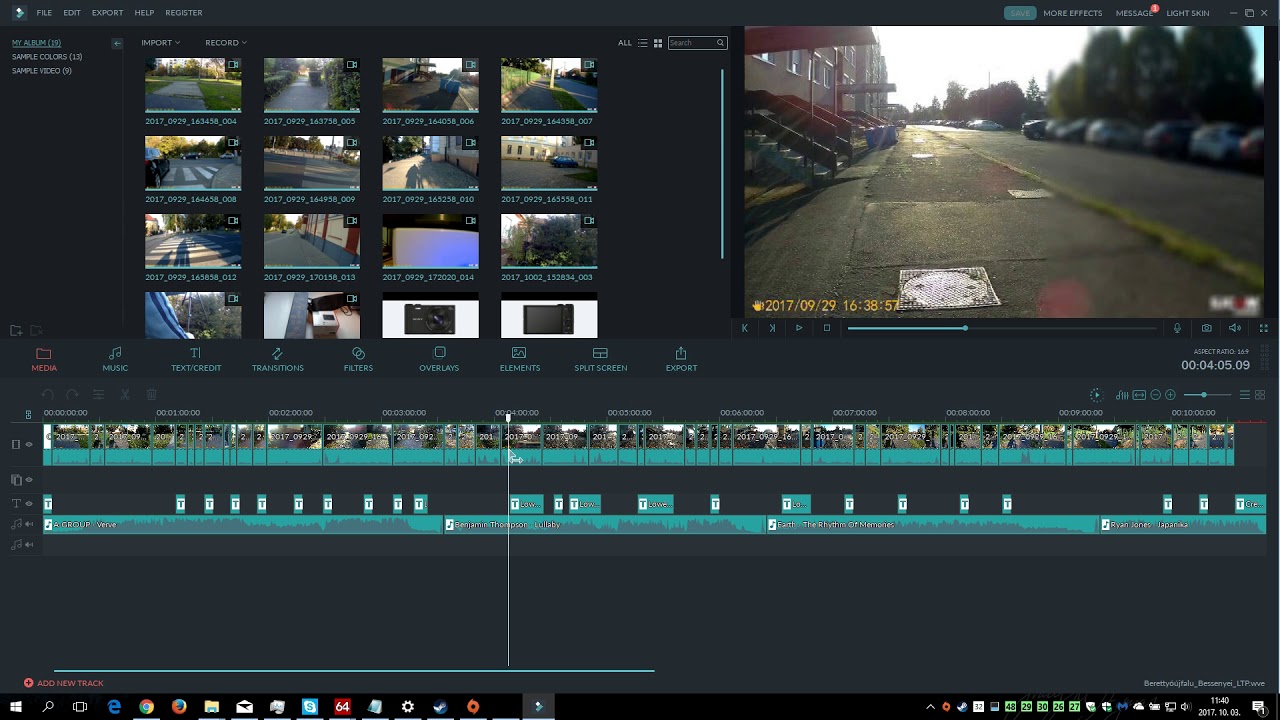This screenshot has height=720, width=1280.
Task: Open the Transitions panel
Action: click(x=277, y=360)
